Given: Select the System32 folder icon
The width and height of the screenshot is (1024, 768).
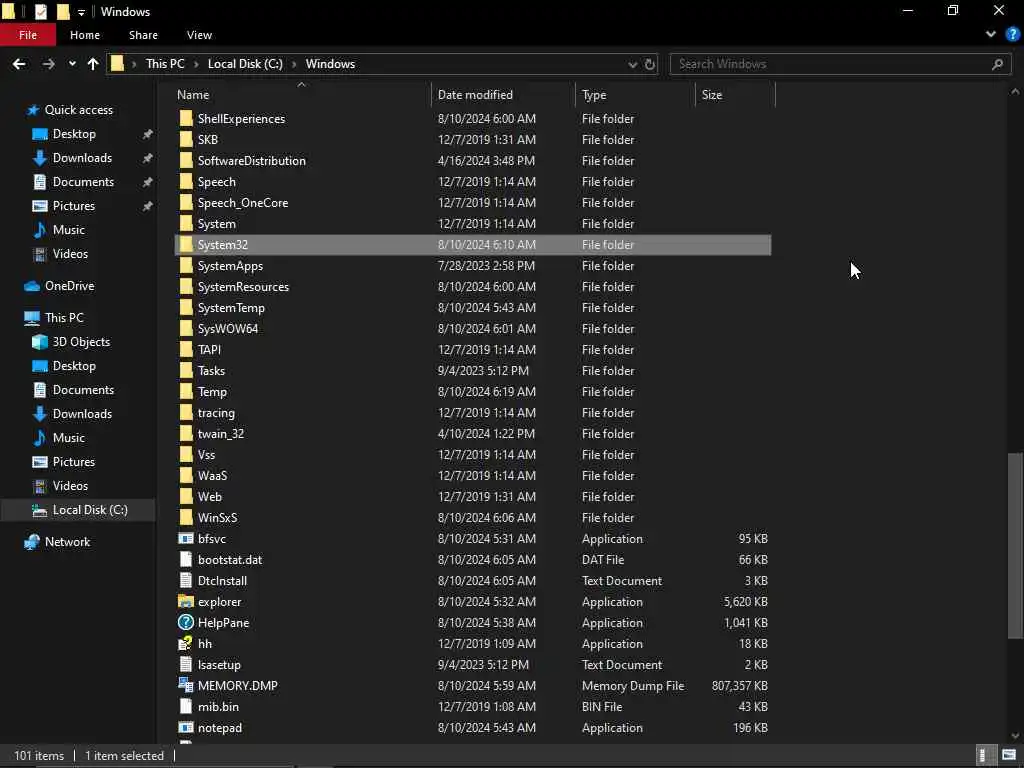Looking at the screenshot, I should pyautogui.click(x=186, y=245).
